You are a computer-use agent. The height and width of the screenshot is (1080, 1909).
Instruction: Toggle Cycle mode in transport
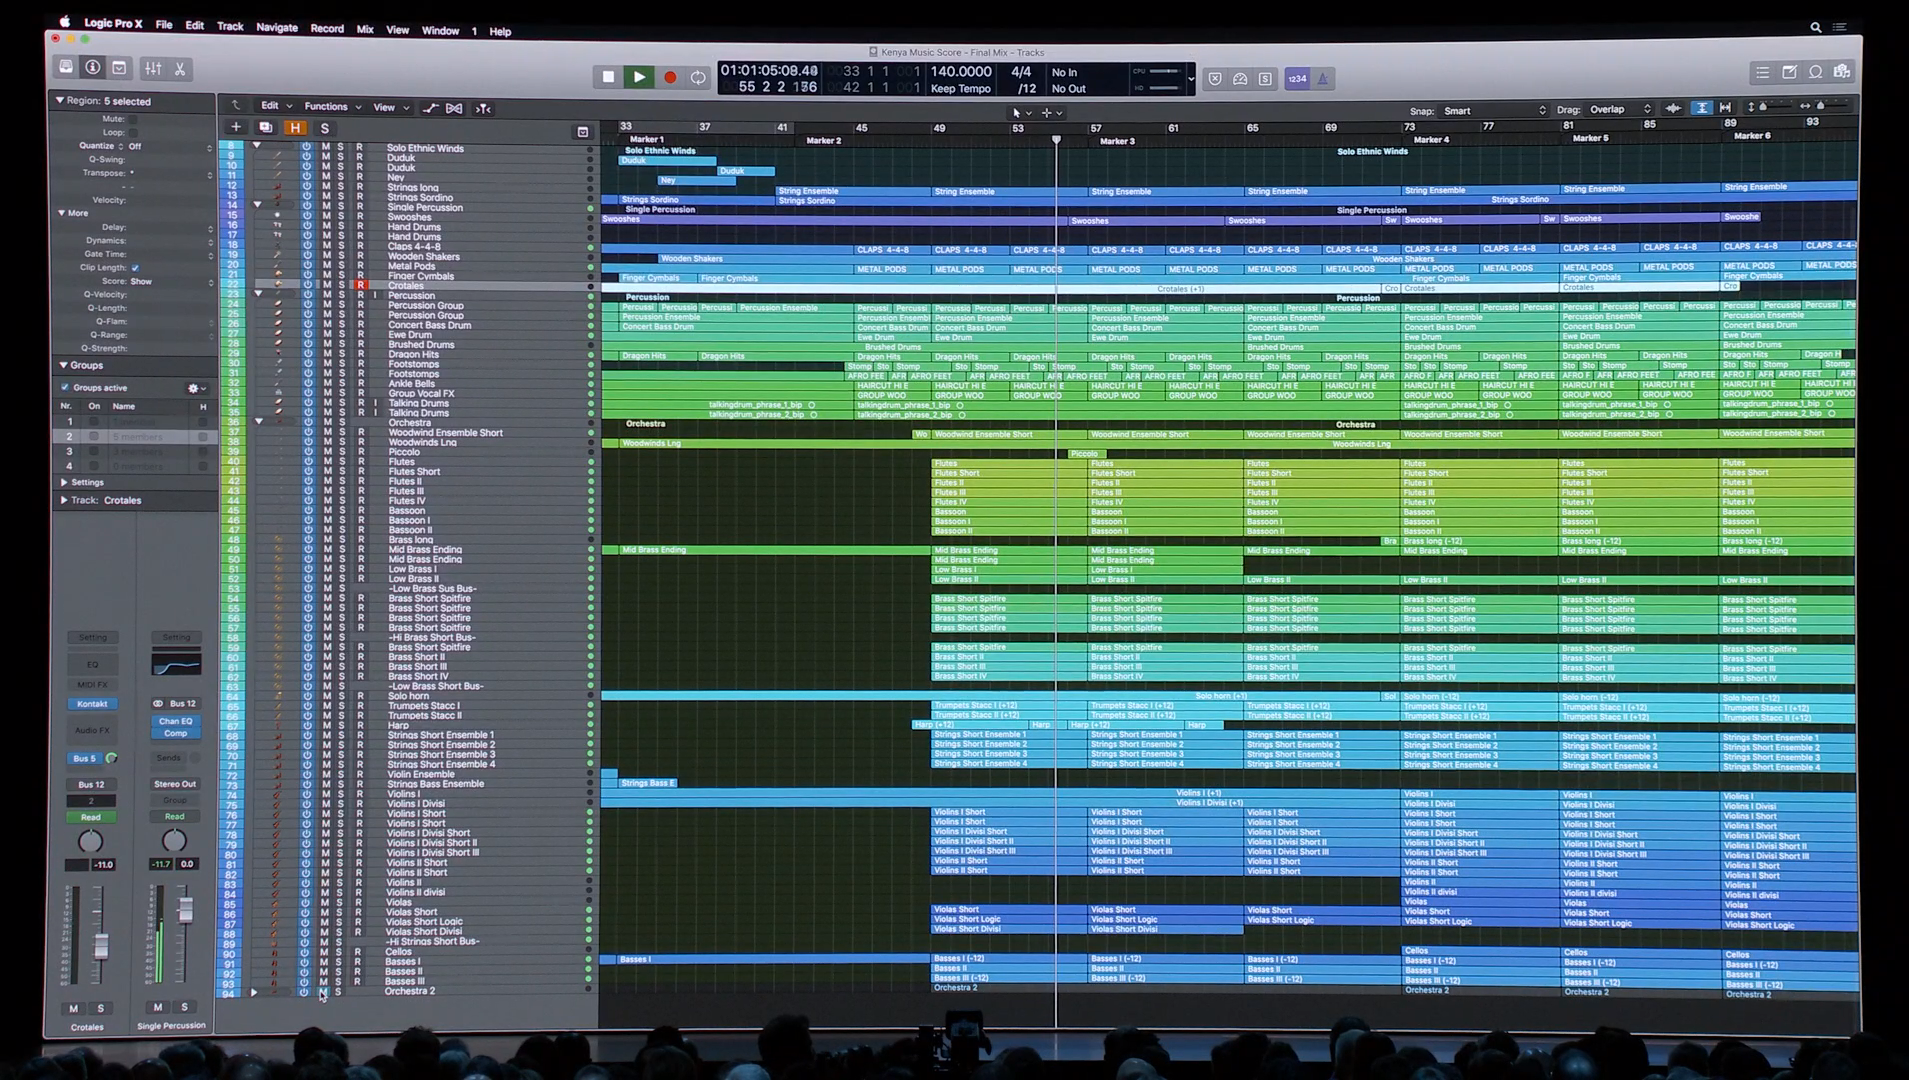[698, 77]
